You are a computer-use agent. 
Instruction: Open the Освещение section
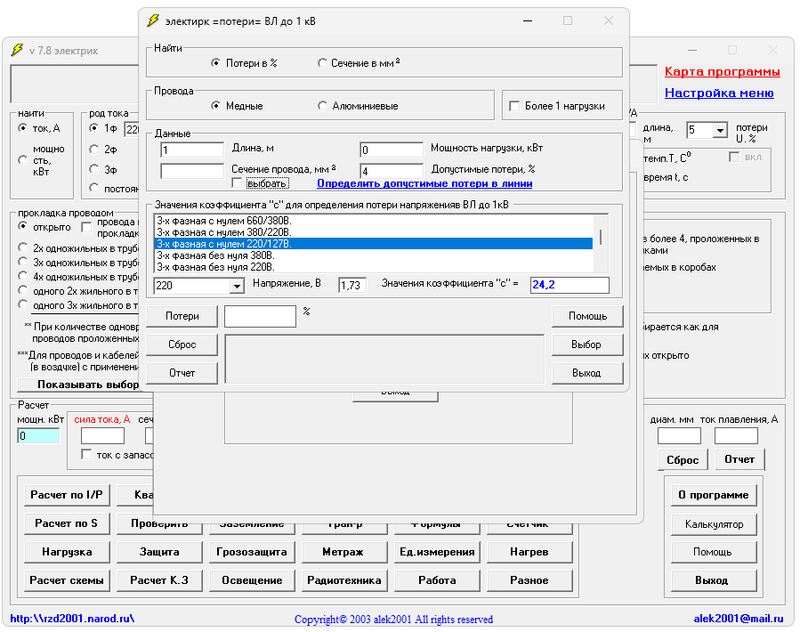(252, 580)
